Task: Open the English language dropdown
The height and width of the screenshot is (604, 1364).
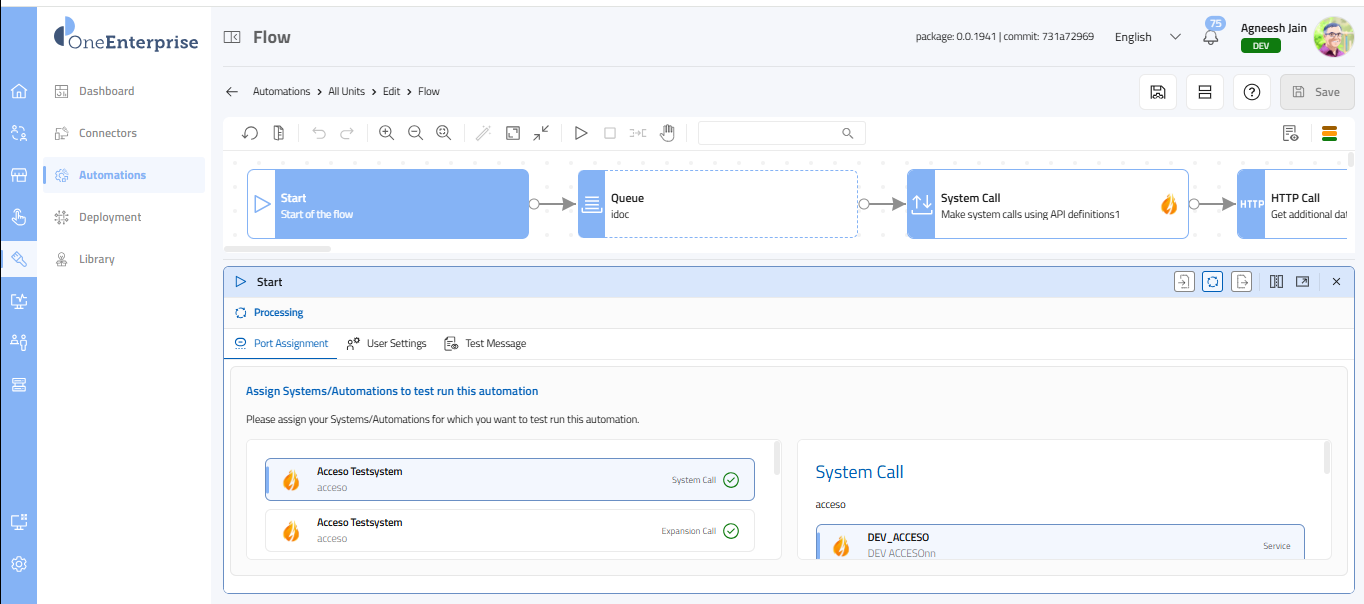Action: click(1147, 37)
